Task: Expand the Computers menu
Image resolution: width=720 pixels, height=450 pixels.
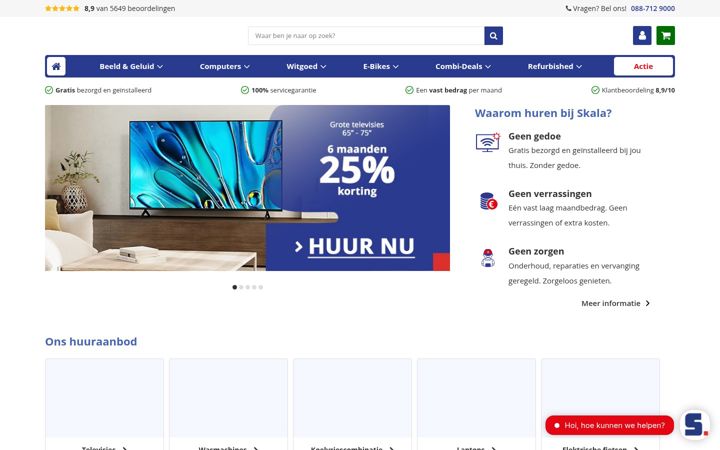Action: [x=225, y=67]
